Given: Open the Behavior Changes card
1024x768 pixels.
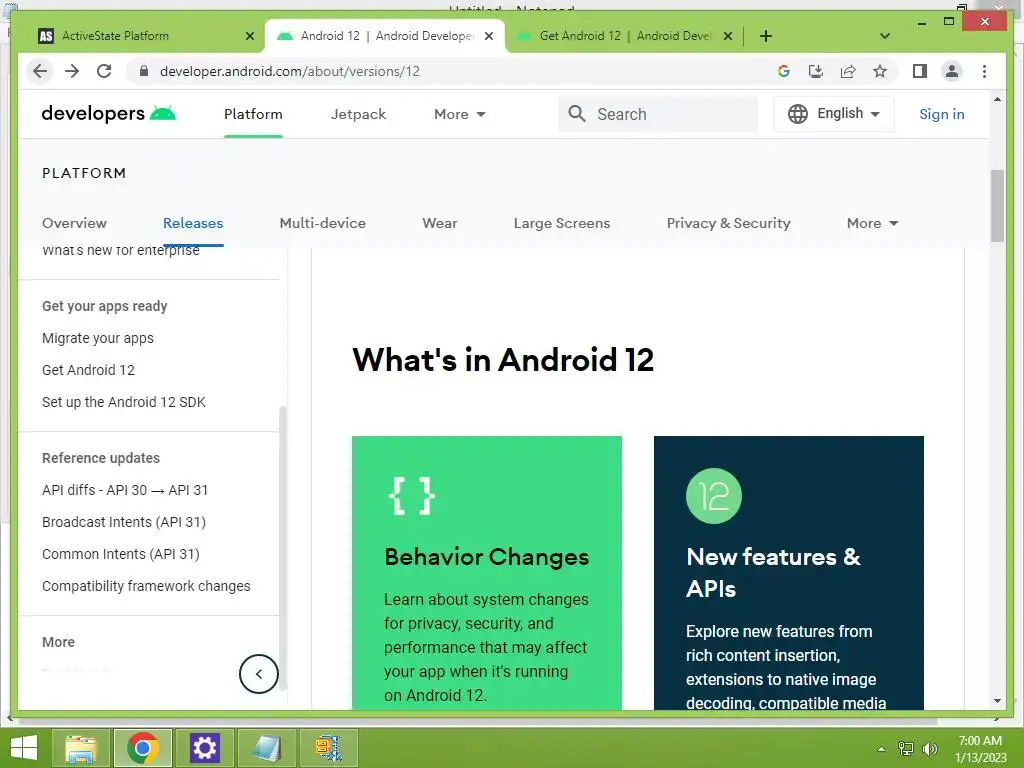Looking at the screenshot, I should (487, 572).
